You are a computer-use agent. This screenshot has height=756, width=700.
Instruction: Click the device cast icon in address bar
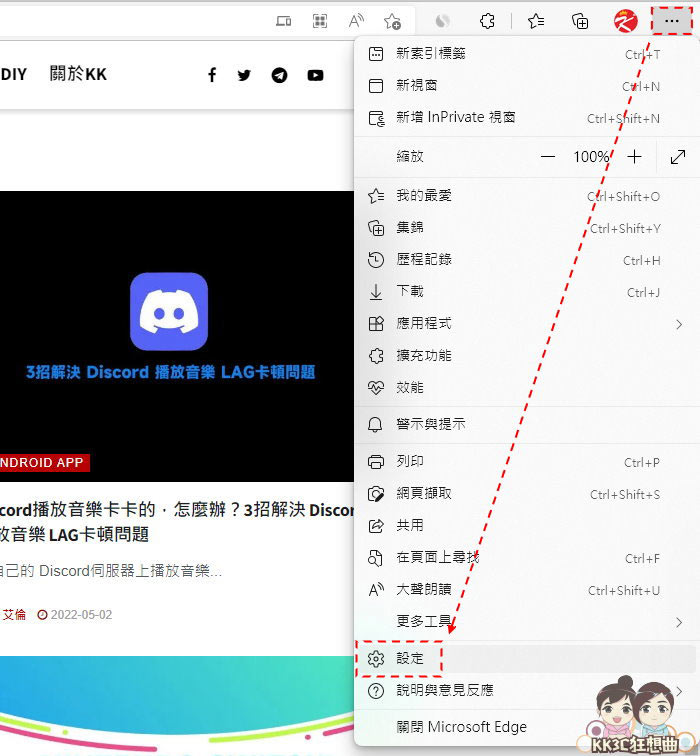283,21
